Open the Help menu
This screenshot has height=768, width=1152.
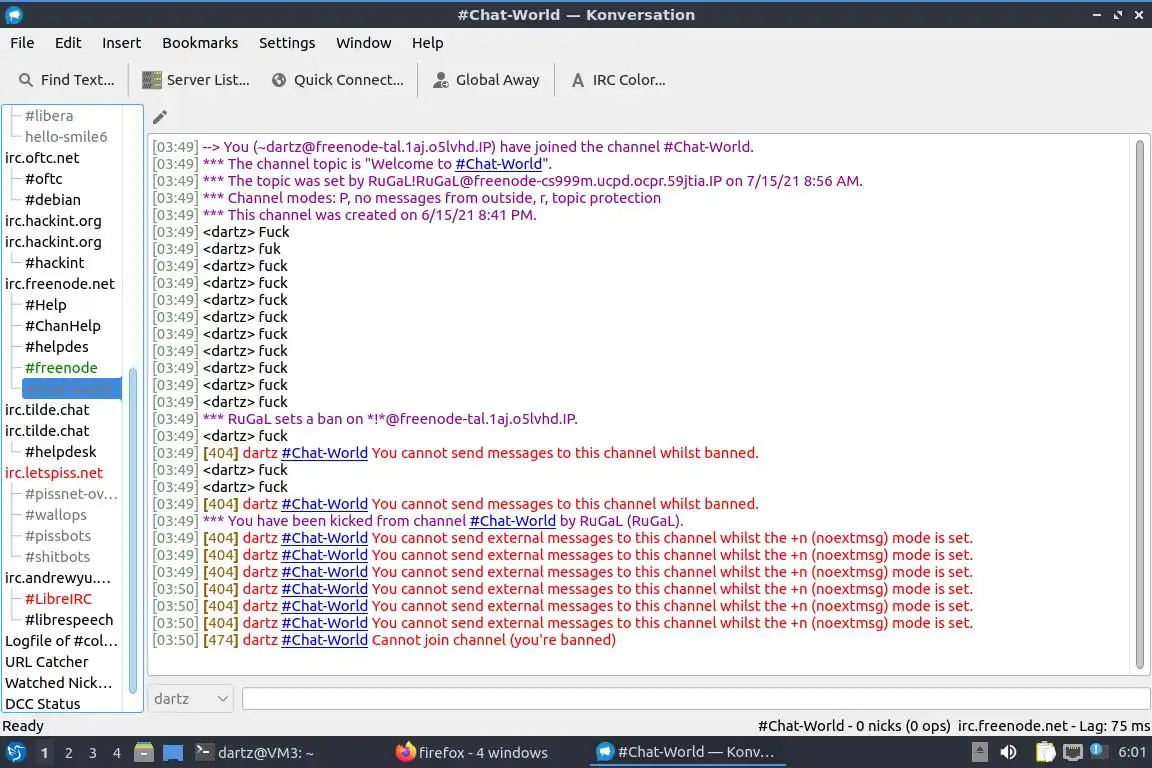click(427, 43)
